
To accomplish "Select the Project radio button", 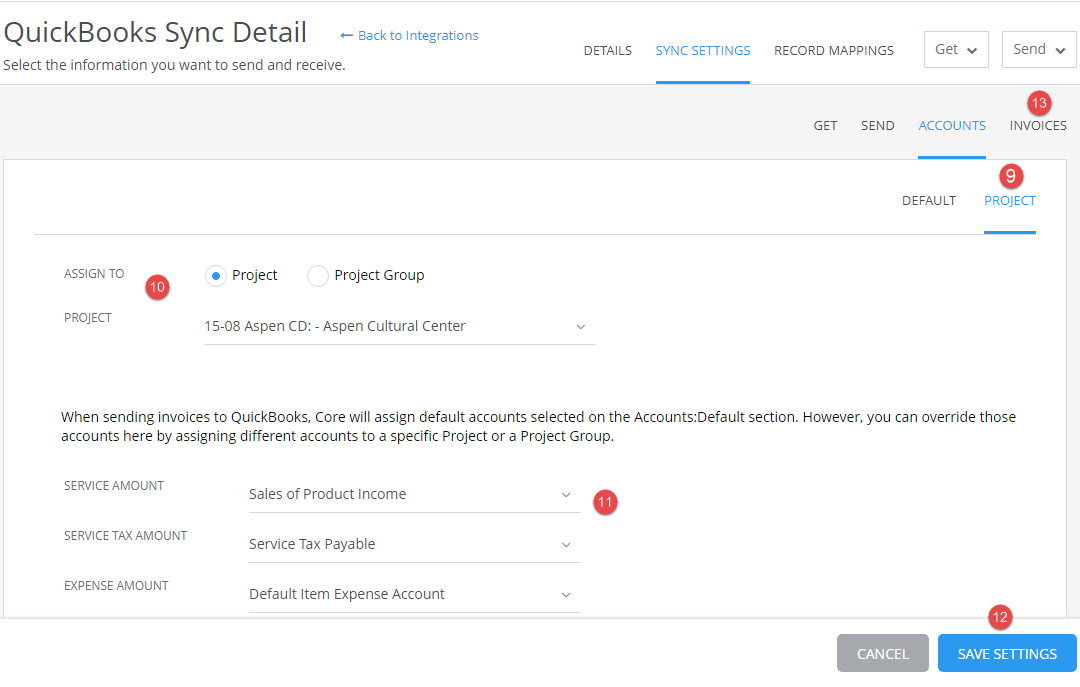I will coord(215,275).
